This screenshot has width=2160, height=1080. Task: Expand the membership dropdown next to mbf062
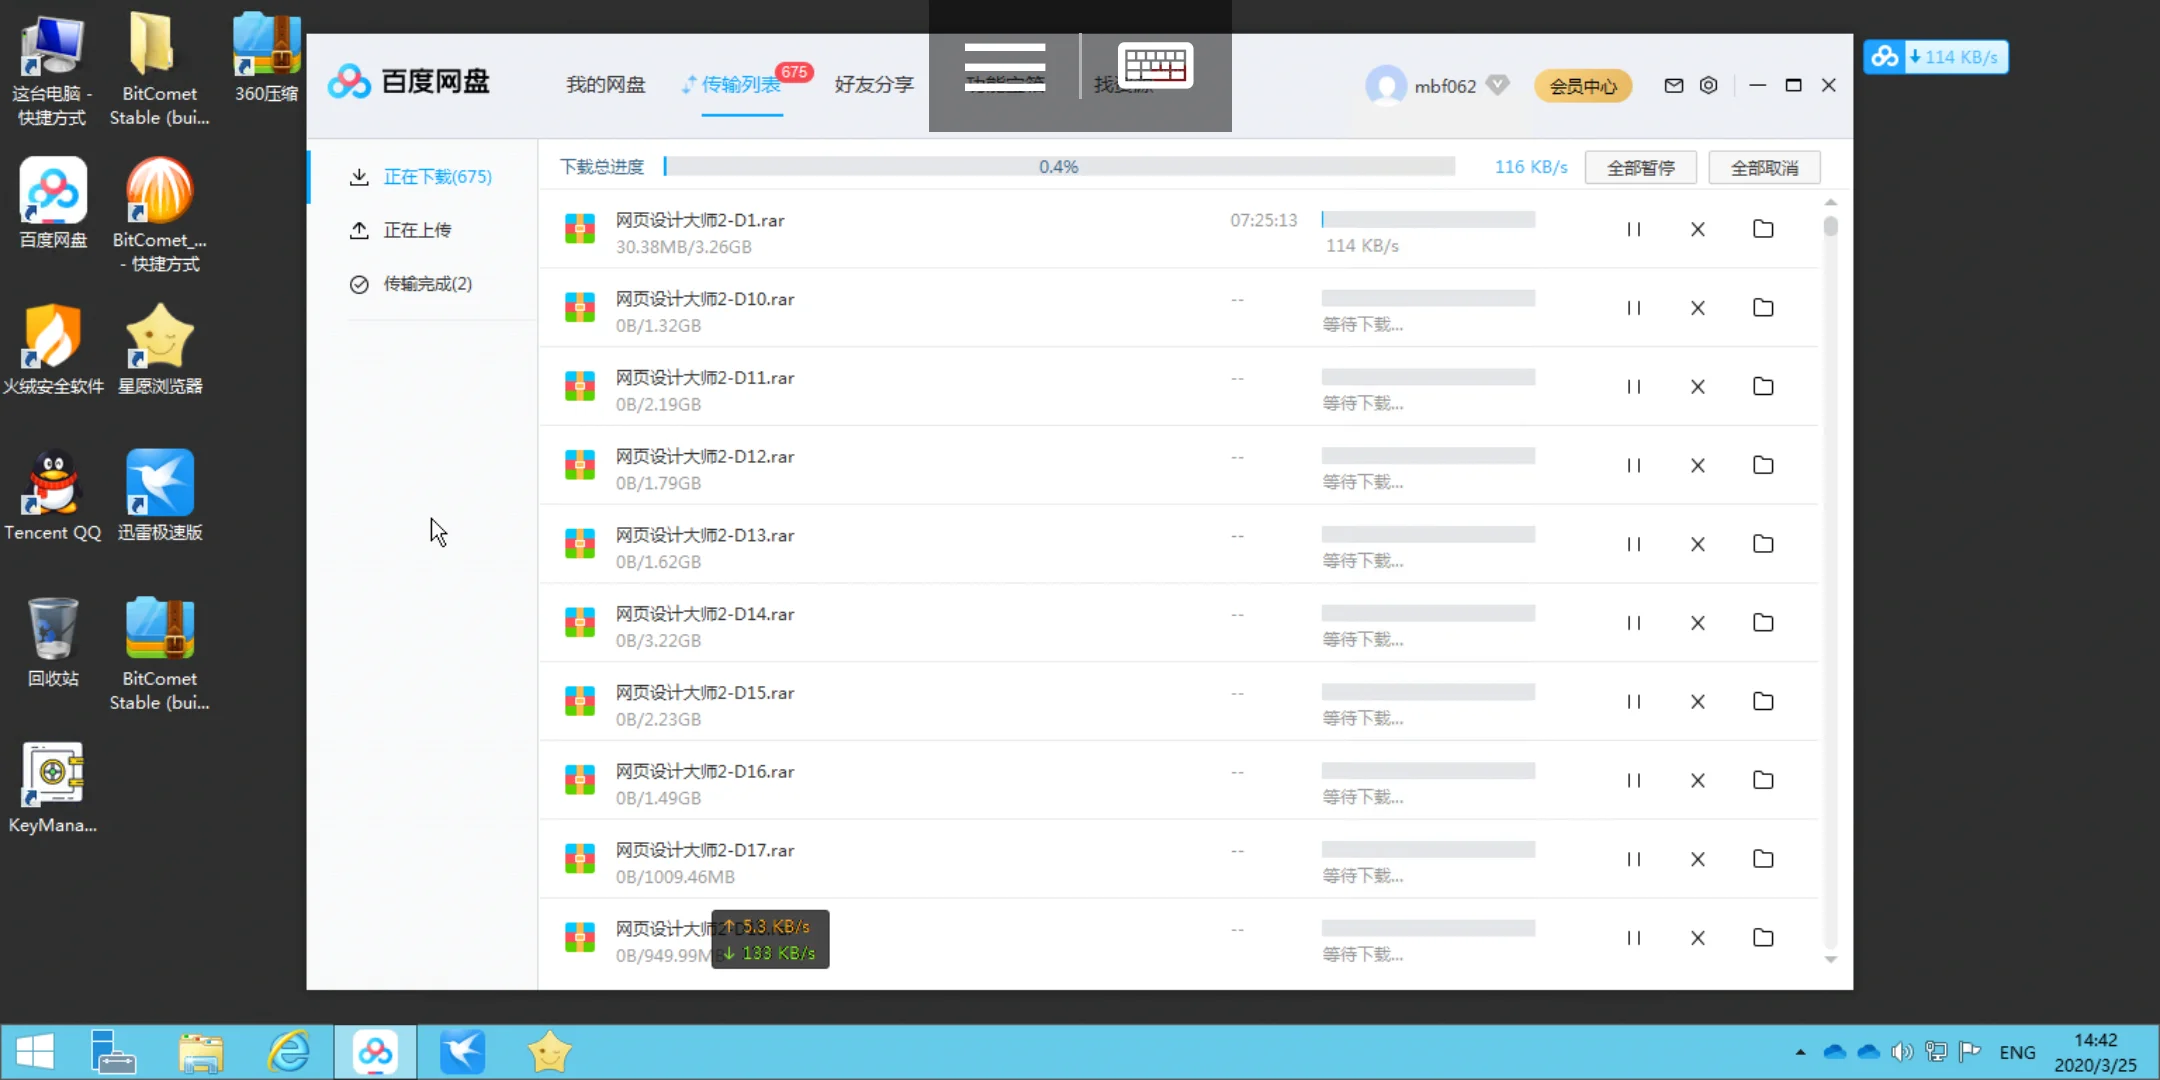click(x=1497, y=85)
